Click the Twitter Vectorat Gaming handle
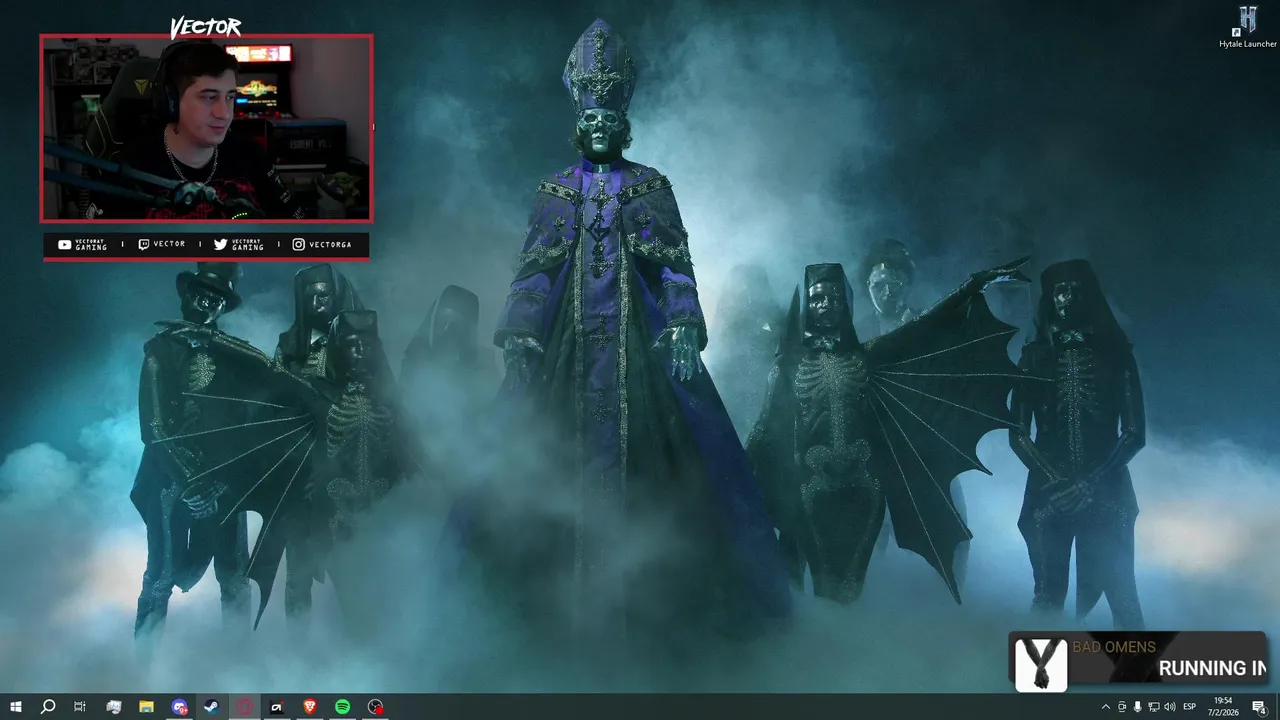 239,245
